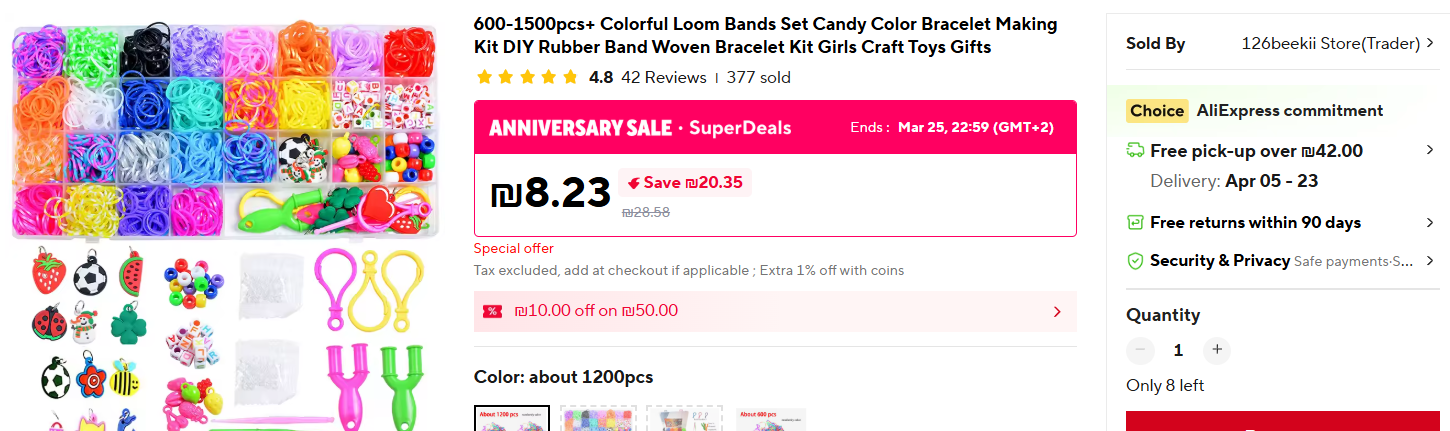The width and height of the screenshot is (1450, 431).
Task: Decrease quantity with the minus button
Action: point(1140,350)
